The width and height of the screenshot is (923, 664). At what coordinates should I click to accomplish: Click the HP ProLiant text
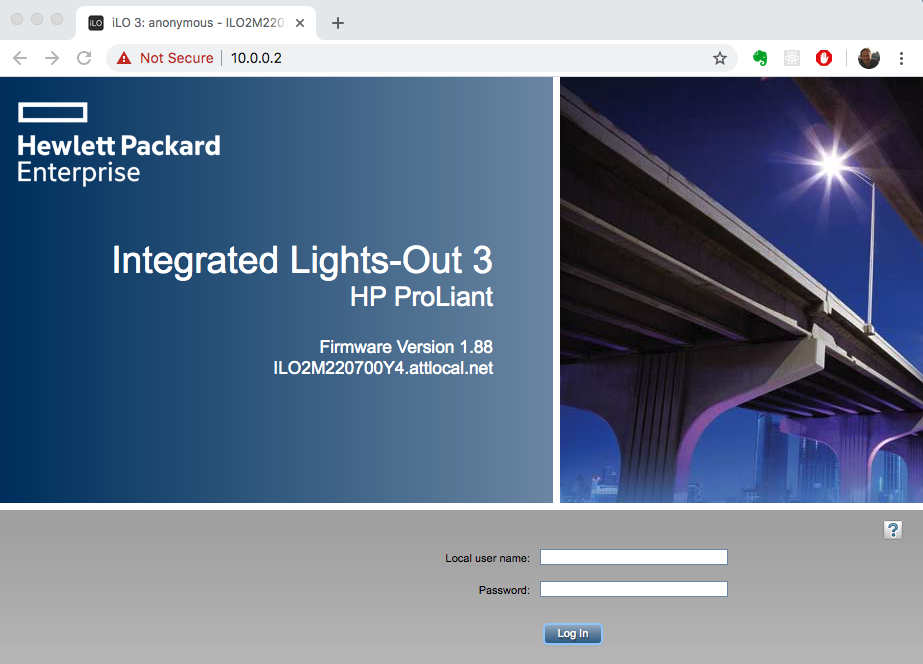click(x=421, y=296)
